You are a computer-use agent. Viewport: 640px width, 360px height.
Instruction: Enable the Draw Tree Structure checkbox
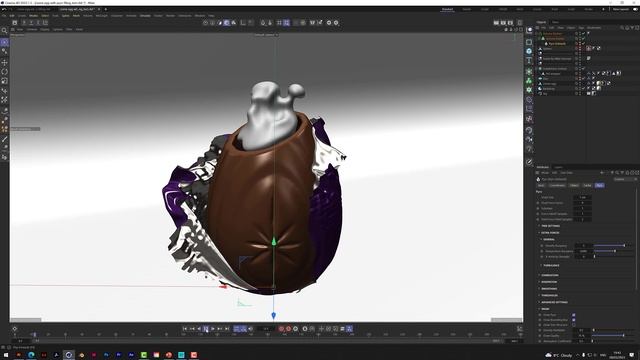point(573,324)
